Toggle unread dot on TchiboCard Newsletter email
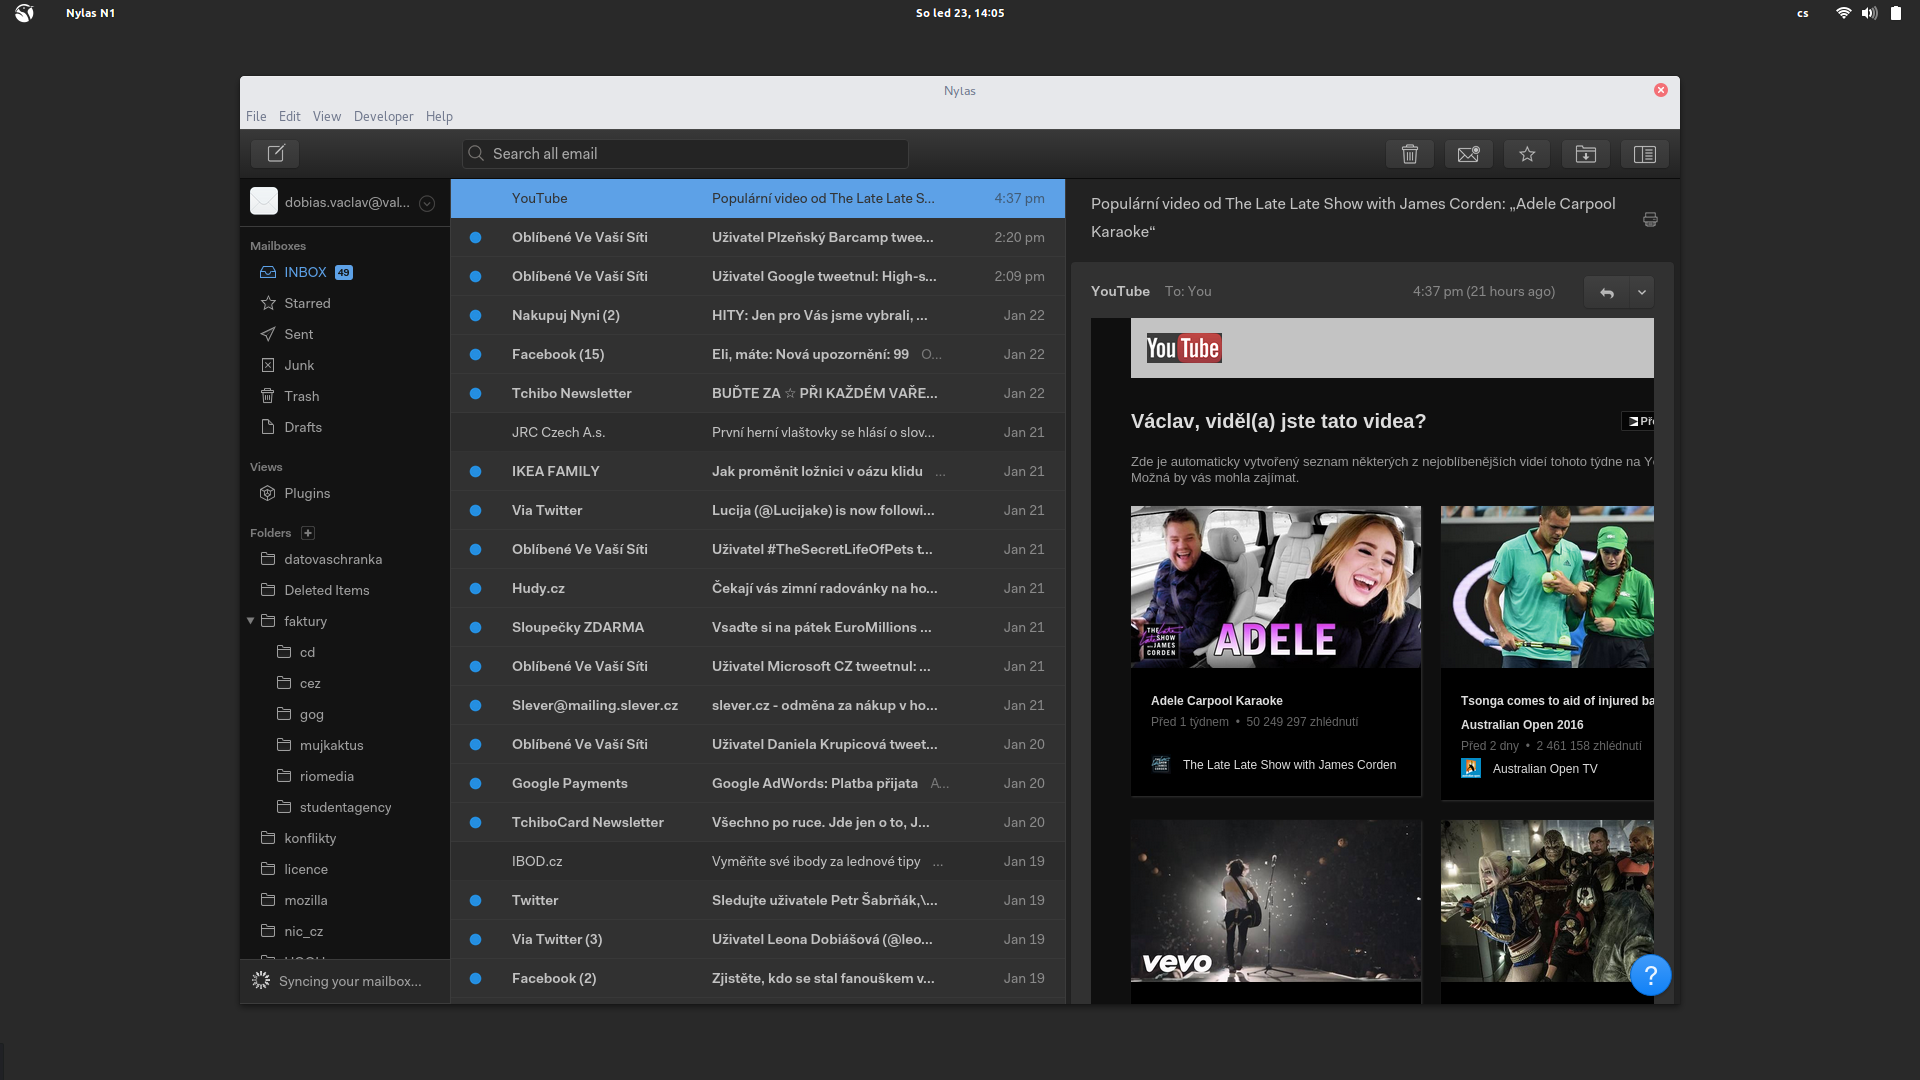The height and width of the screenshot is (1080, 1920). click(x=476, y=823)
